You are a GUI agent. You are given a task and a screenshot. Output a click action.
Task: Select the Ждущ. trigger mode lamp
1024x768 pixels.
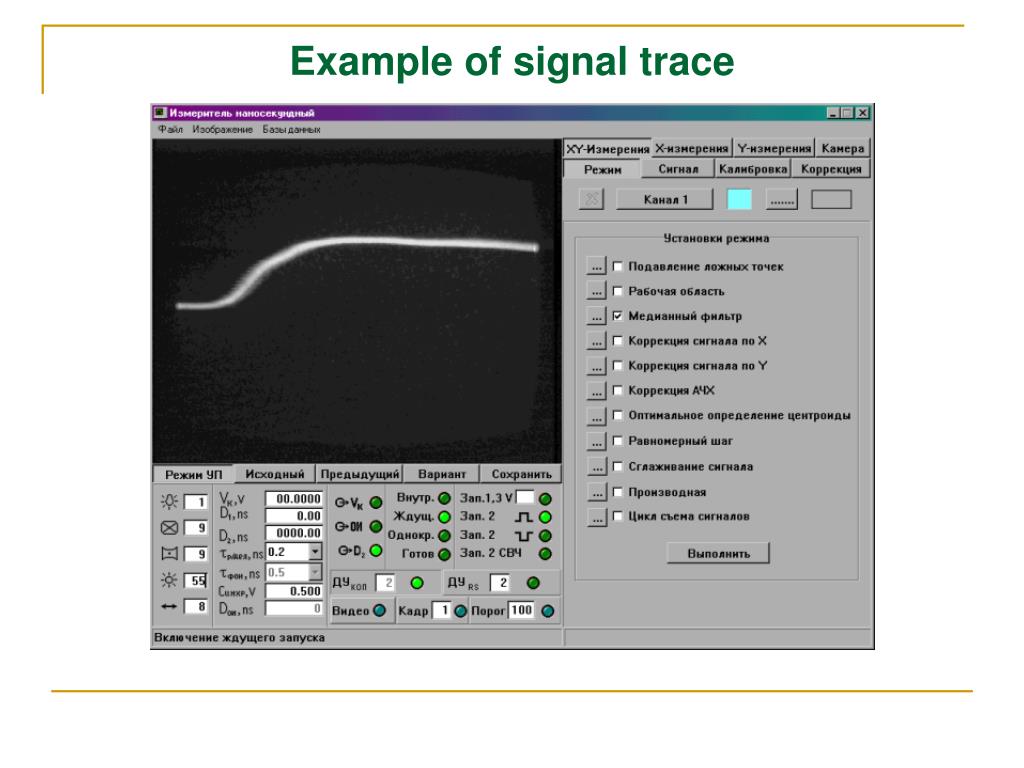[445, 517]
